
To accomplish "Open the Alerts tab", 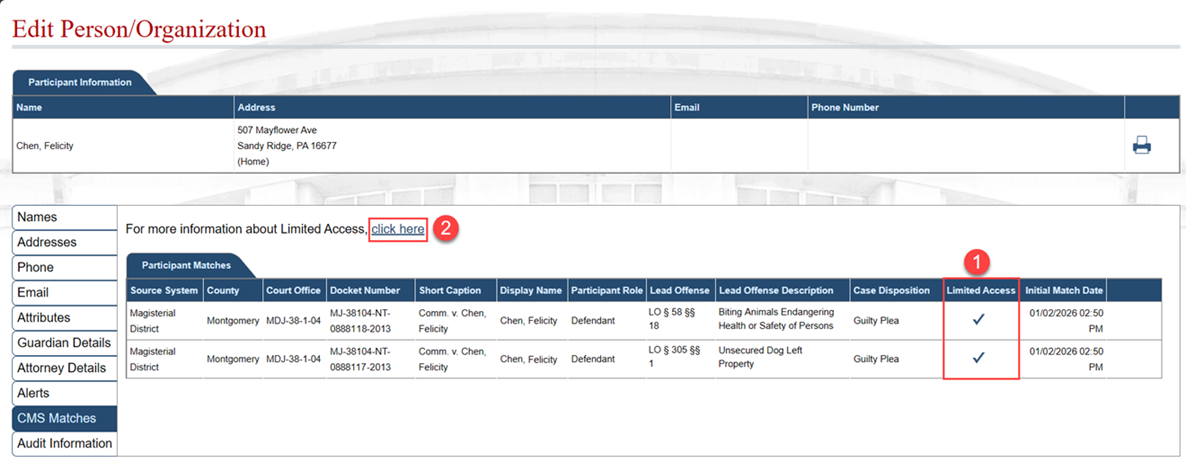I will 33,393.
